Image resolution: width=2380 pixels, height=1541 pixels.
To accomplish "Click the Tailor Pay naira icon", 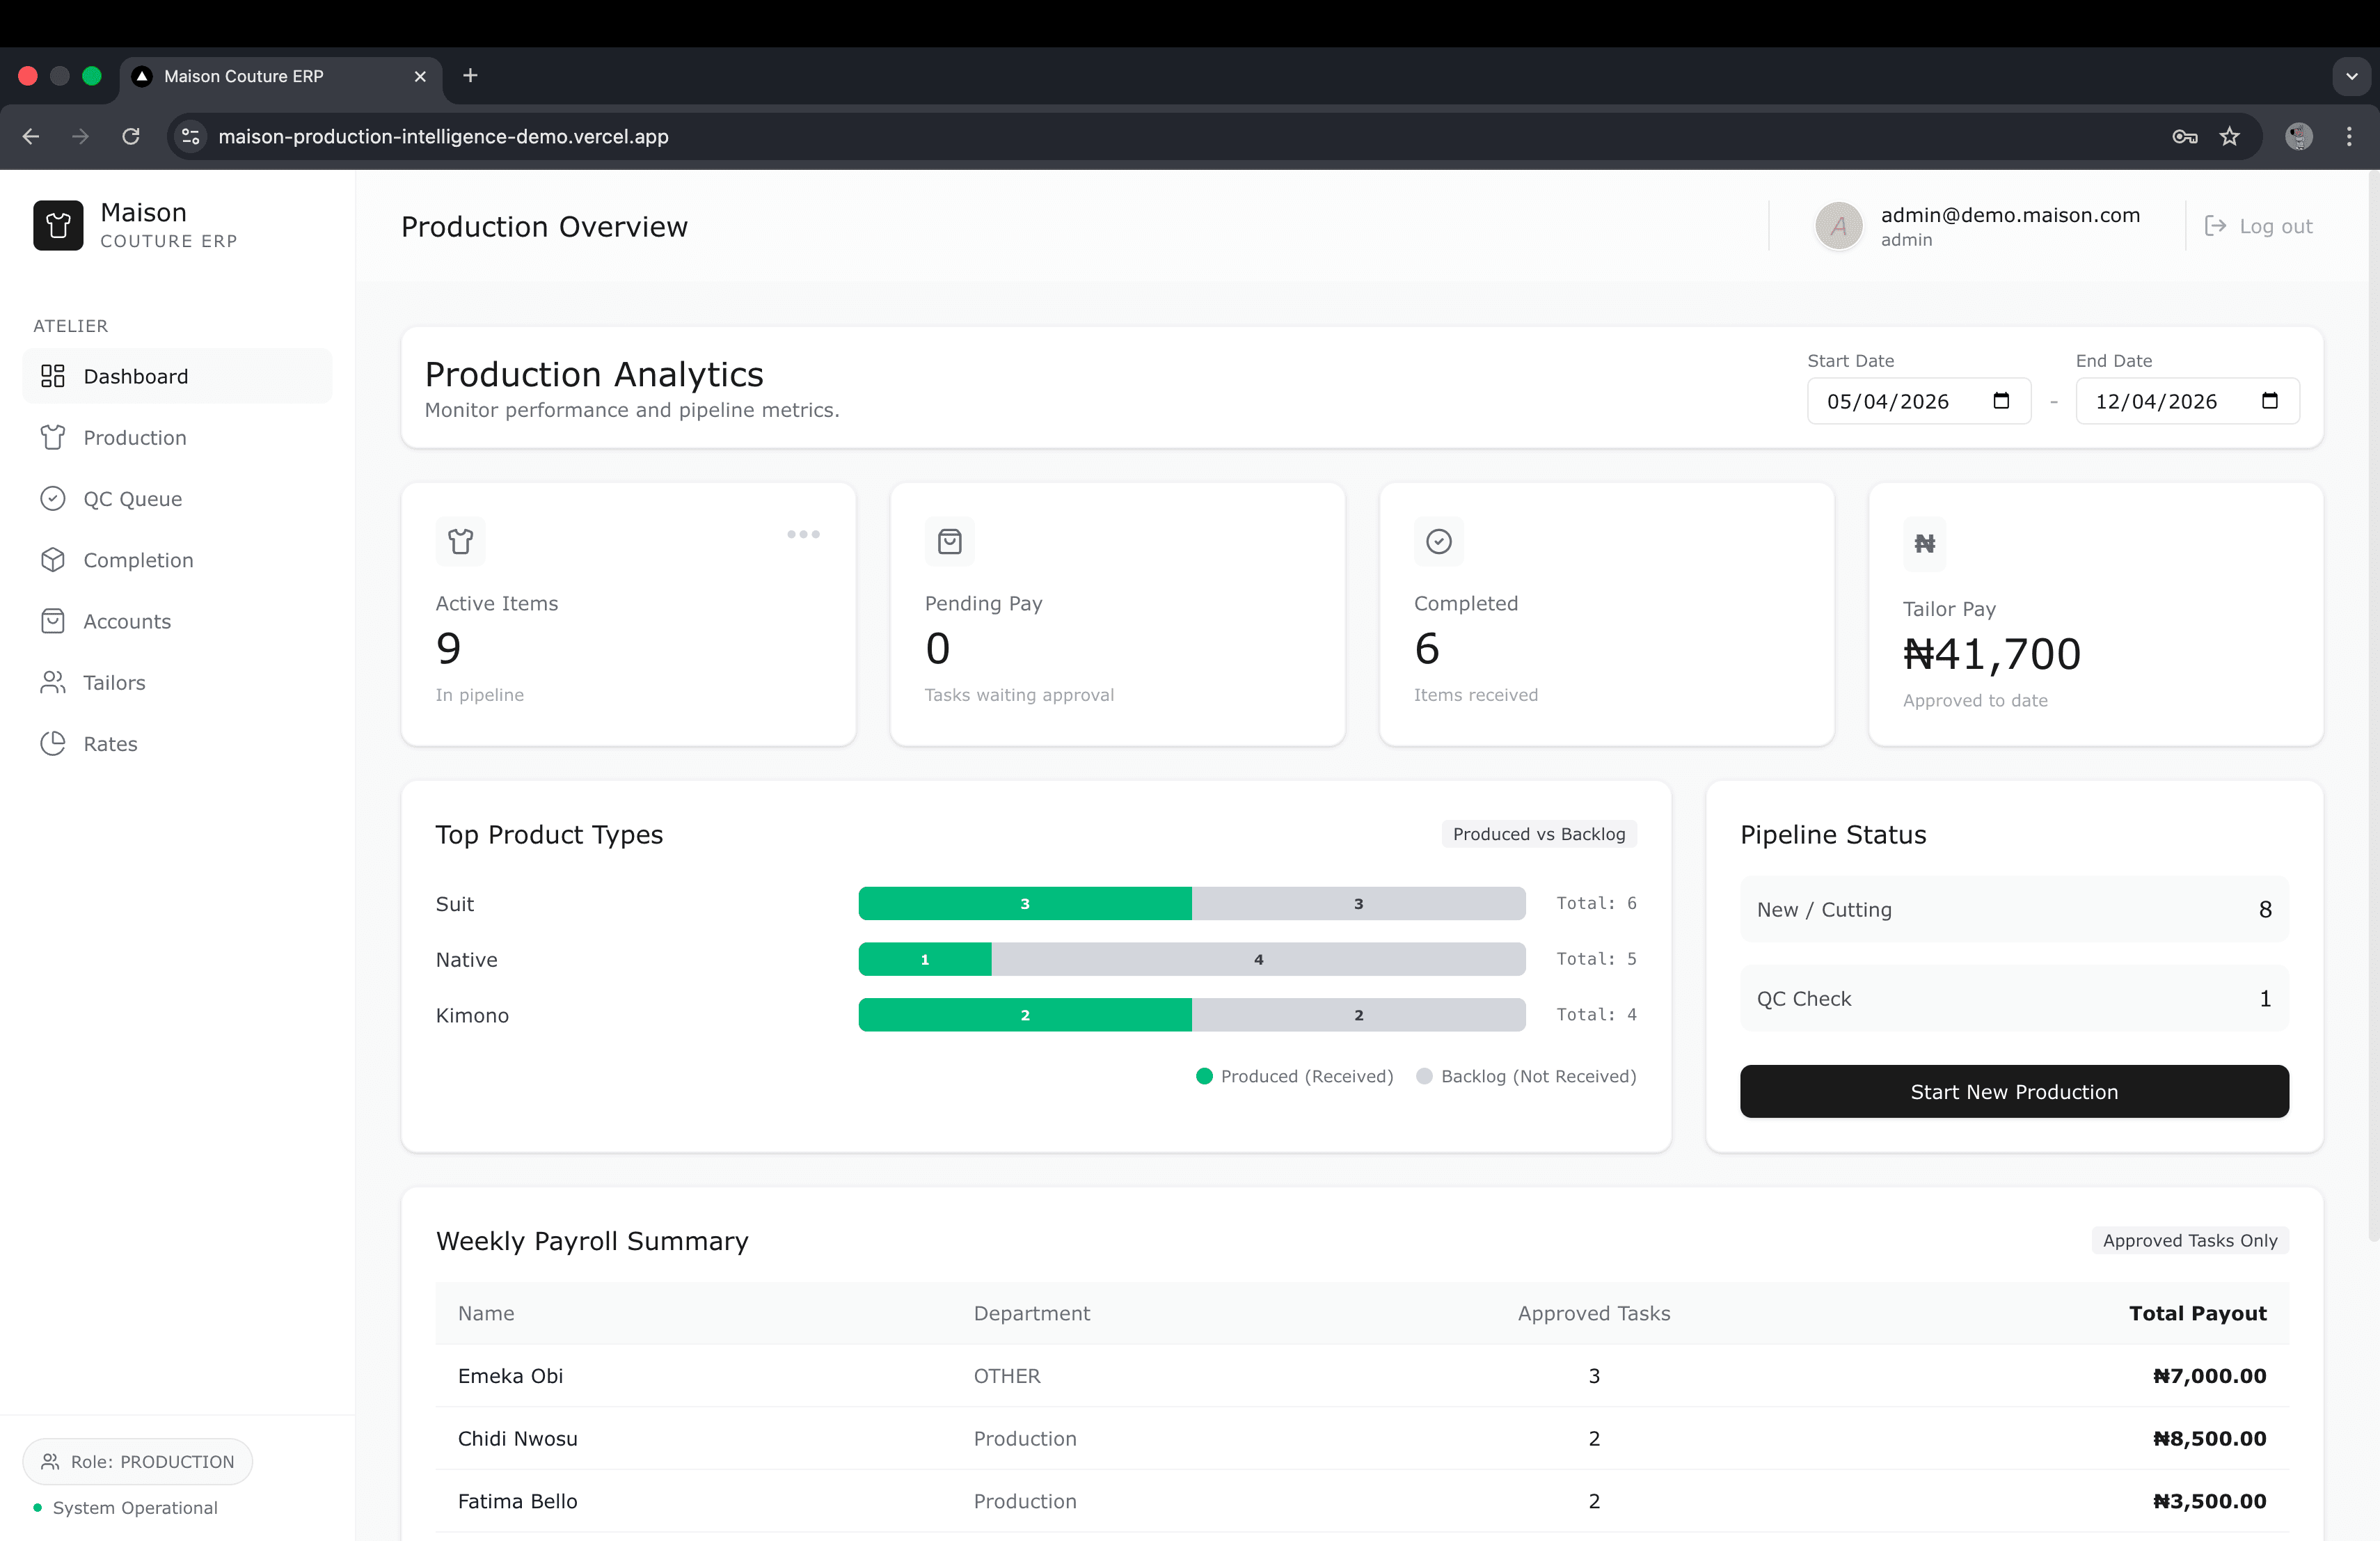I will click(x=1924, y=544).
